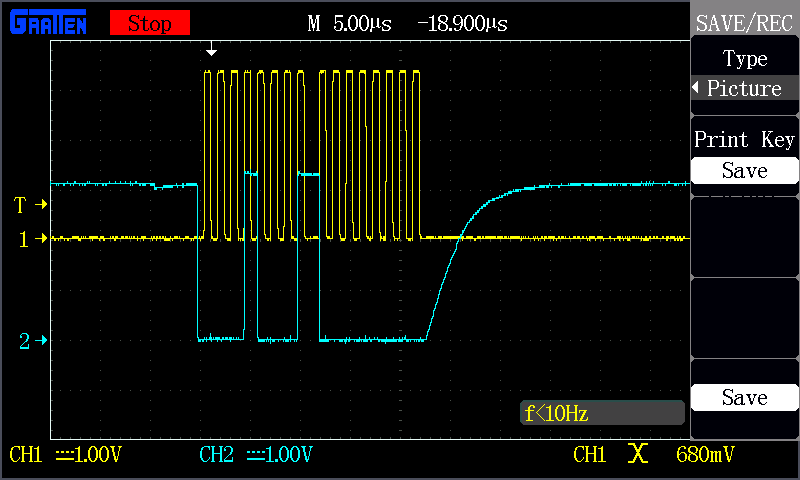Click the white trigger position arrow marker

click(211, 49)
